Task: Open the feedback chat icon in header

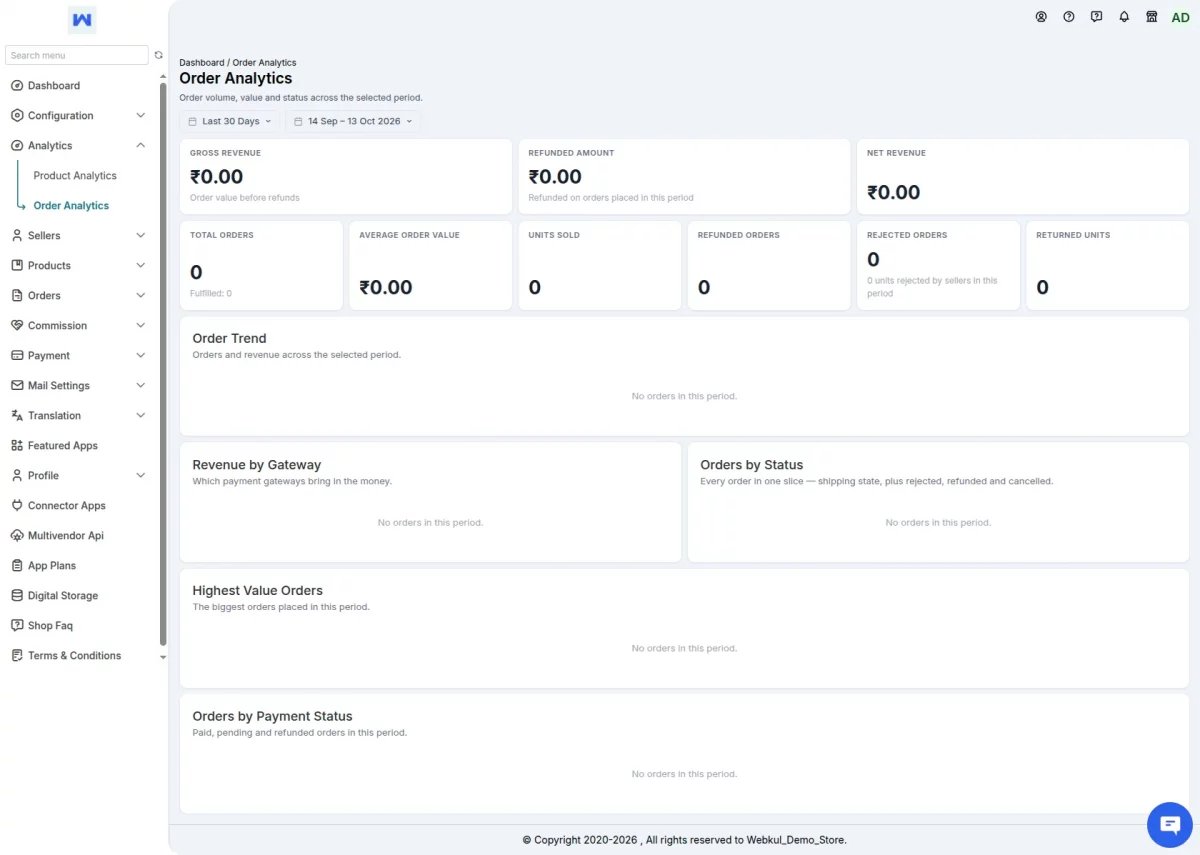Action: click(1097, 17)
